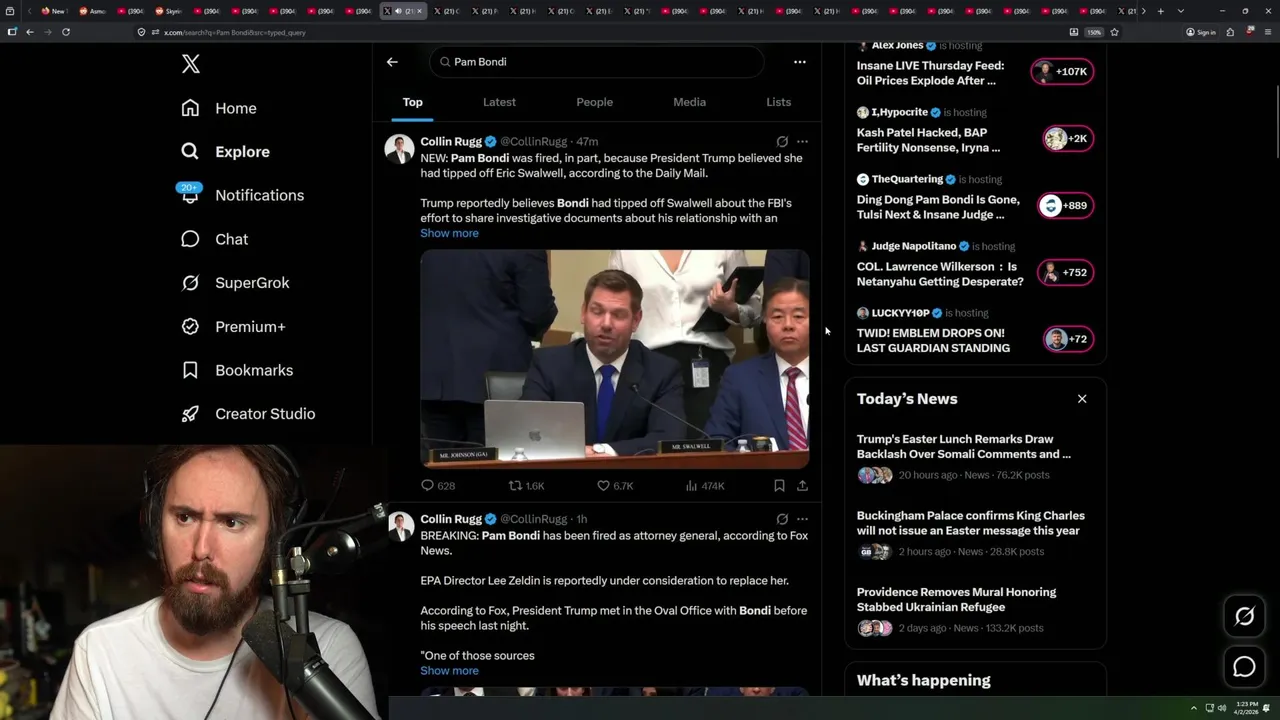
Task: Open Notifications bell icon
Action: tap(190, 195)
